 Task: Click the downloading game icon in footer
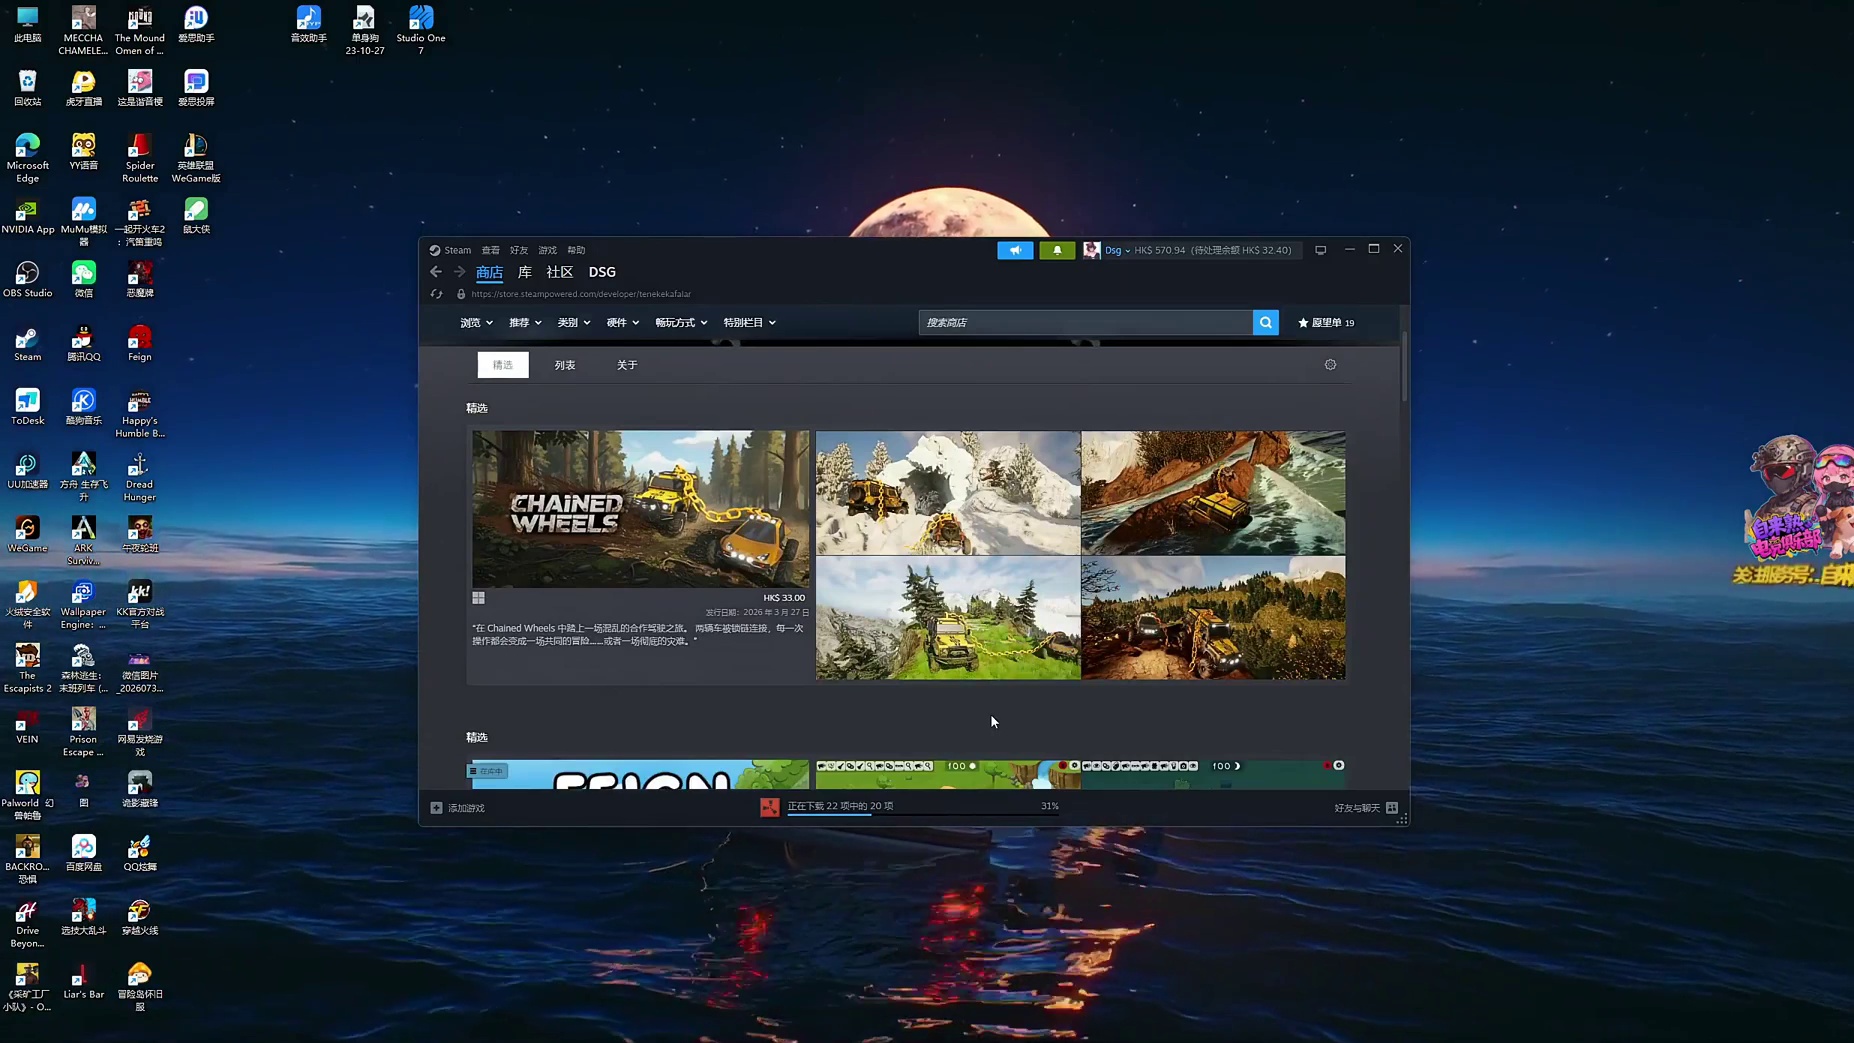tap(769, 807)
